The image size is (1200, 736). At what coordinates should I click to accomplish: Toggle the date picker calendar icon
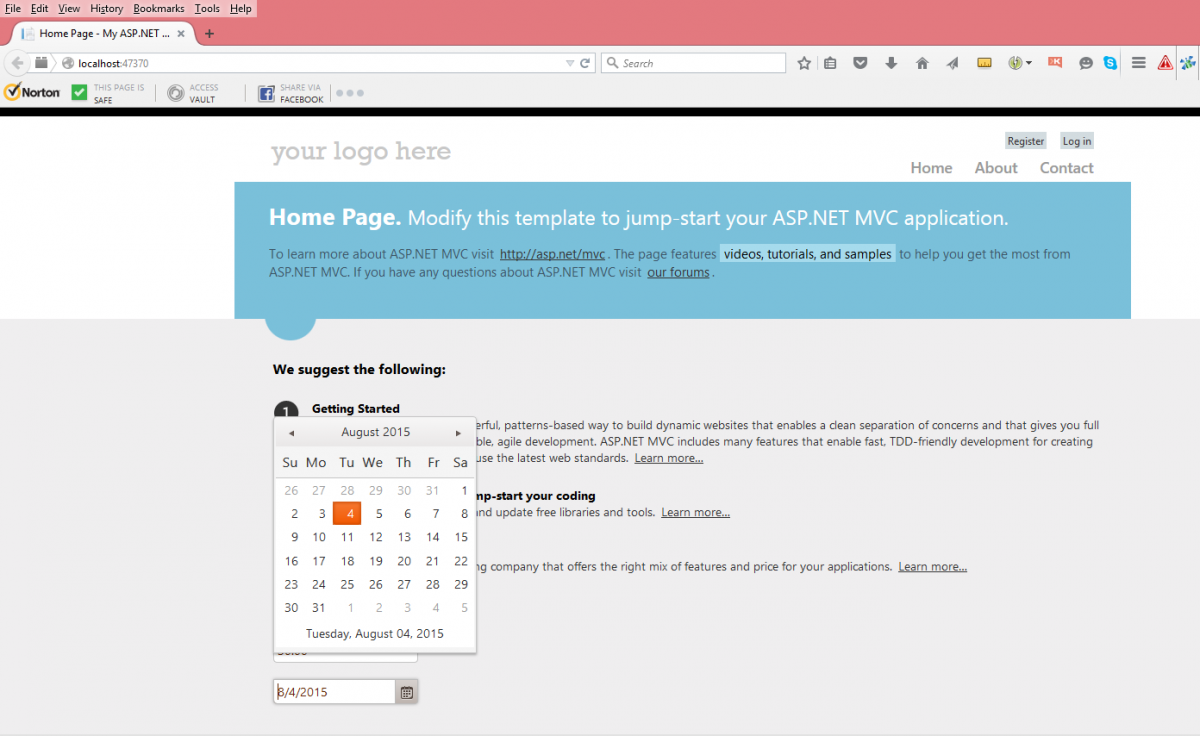coord(406,692)
